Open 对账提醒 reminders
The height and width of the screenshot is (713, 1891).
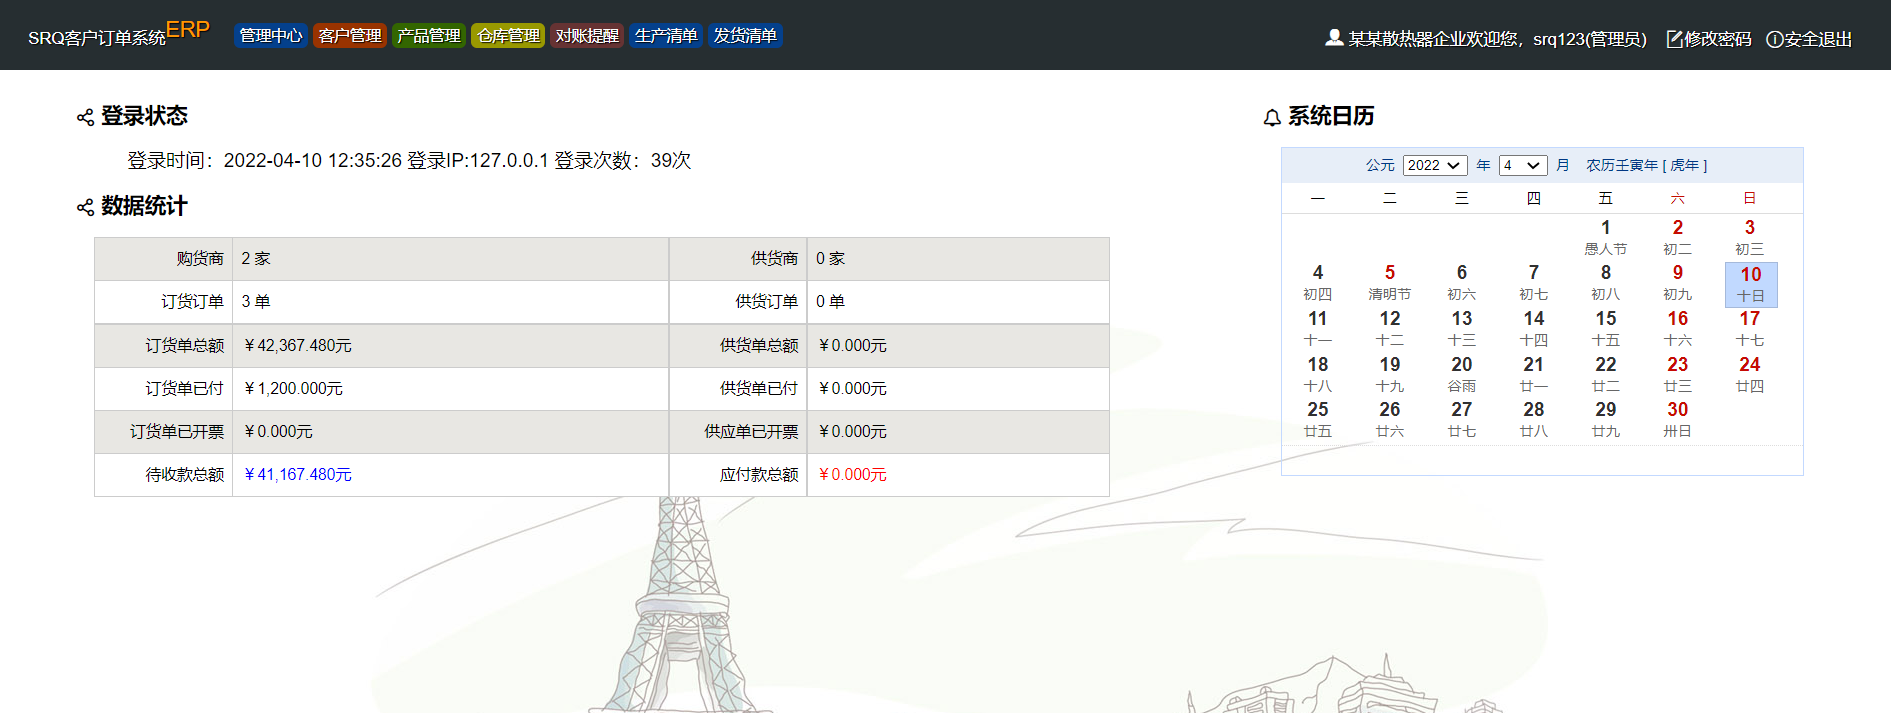point(587,36)
